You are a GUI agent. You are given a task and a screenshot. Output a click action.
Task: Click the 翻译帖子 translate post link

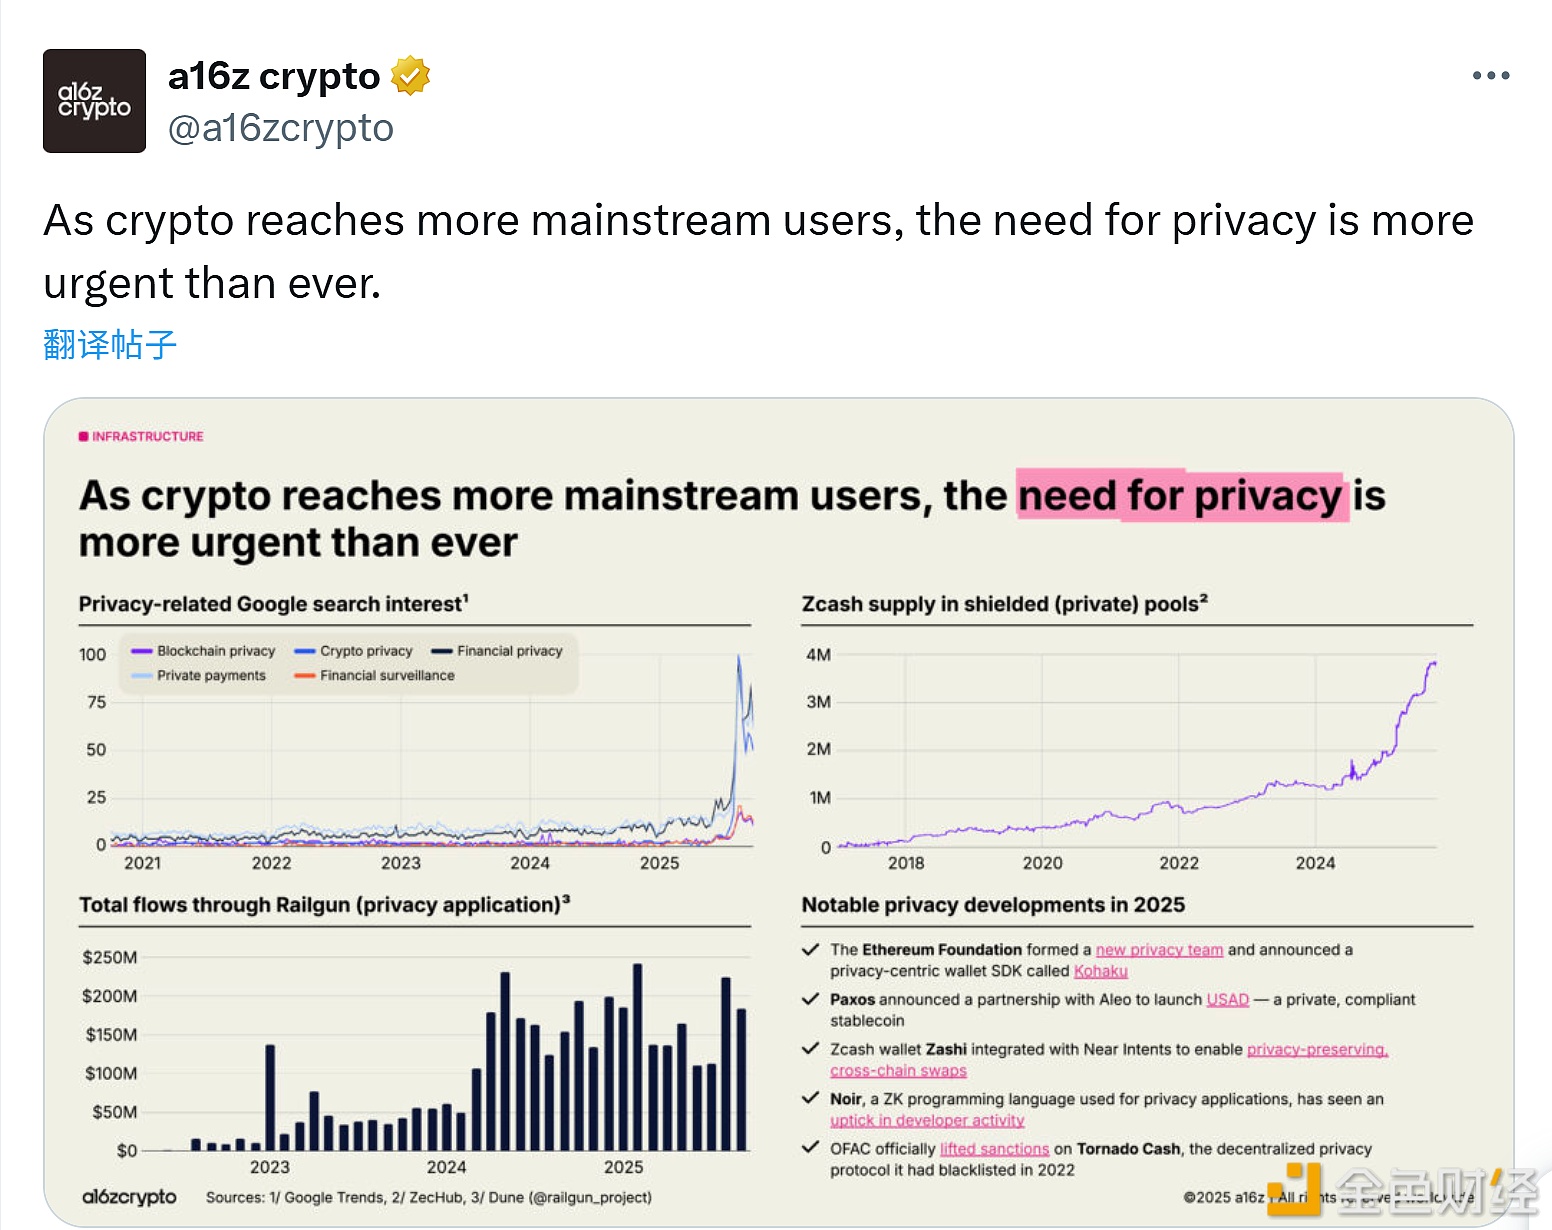(110, 344)
